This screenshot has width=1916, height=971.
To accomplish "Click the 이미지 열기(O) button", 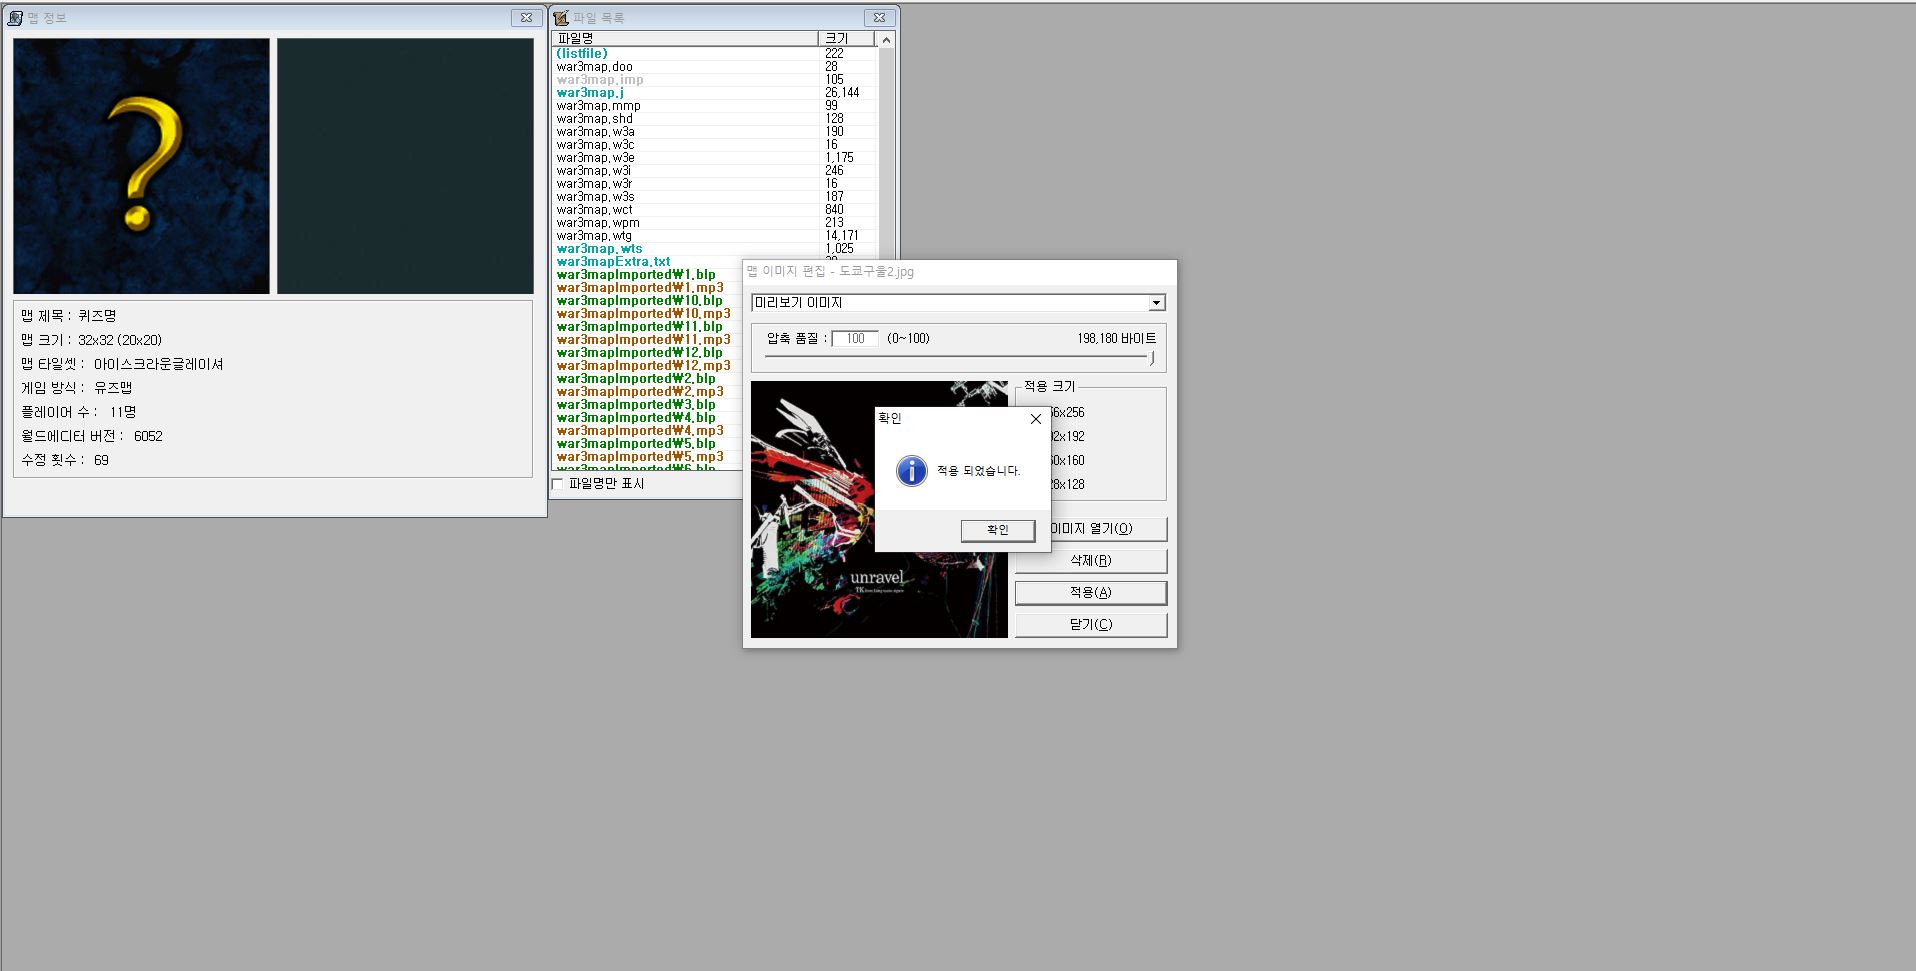I will [x=1091, y=528].
